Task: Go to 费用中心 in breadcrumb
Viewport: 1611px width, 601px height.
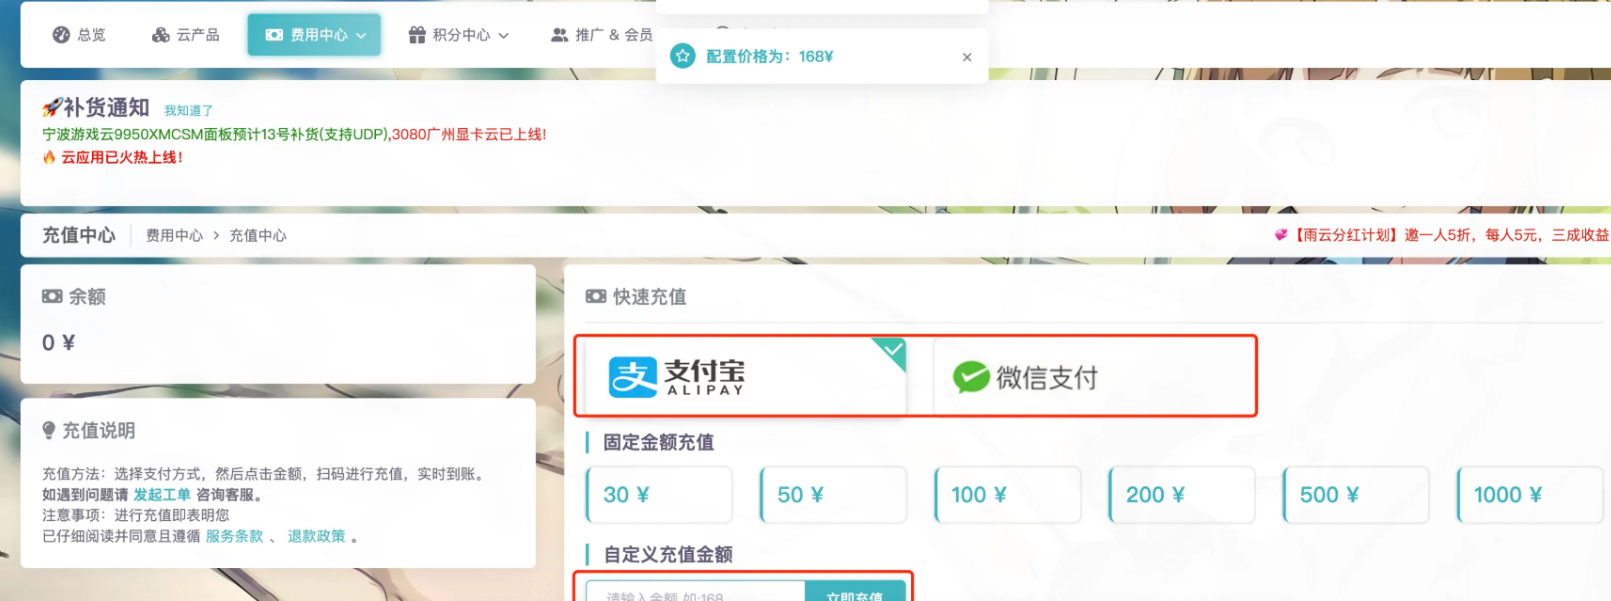Action: (x=174, y=235)
